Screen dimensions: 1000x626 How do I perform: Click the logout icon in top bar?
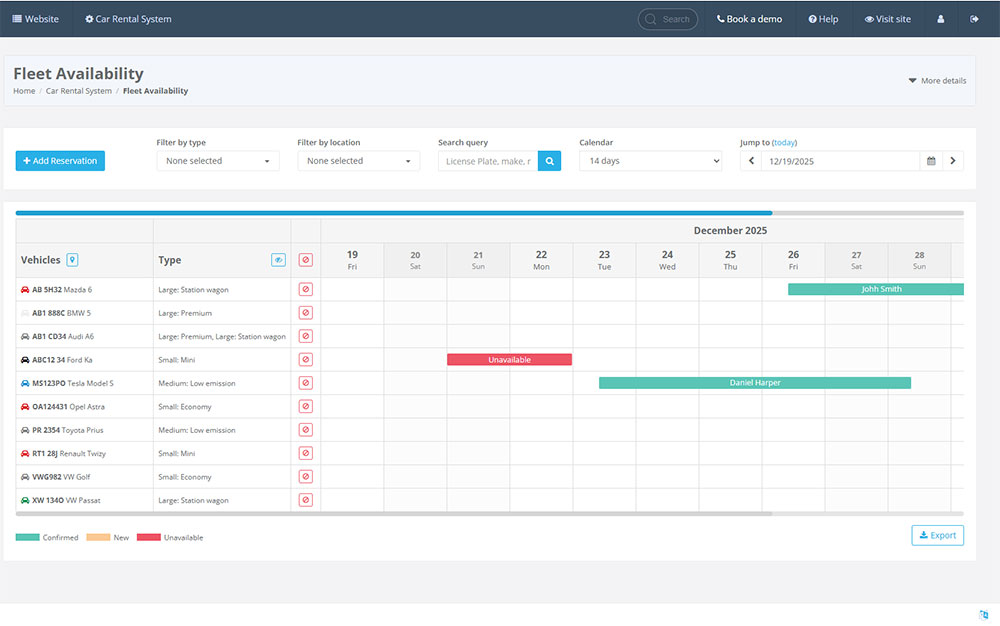[974, 19]
